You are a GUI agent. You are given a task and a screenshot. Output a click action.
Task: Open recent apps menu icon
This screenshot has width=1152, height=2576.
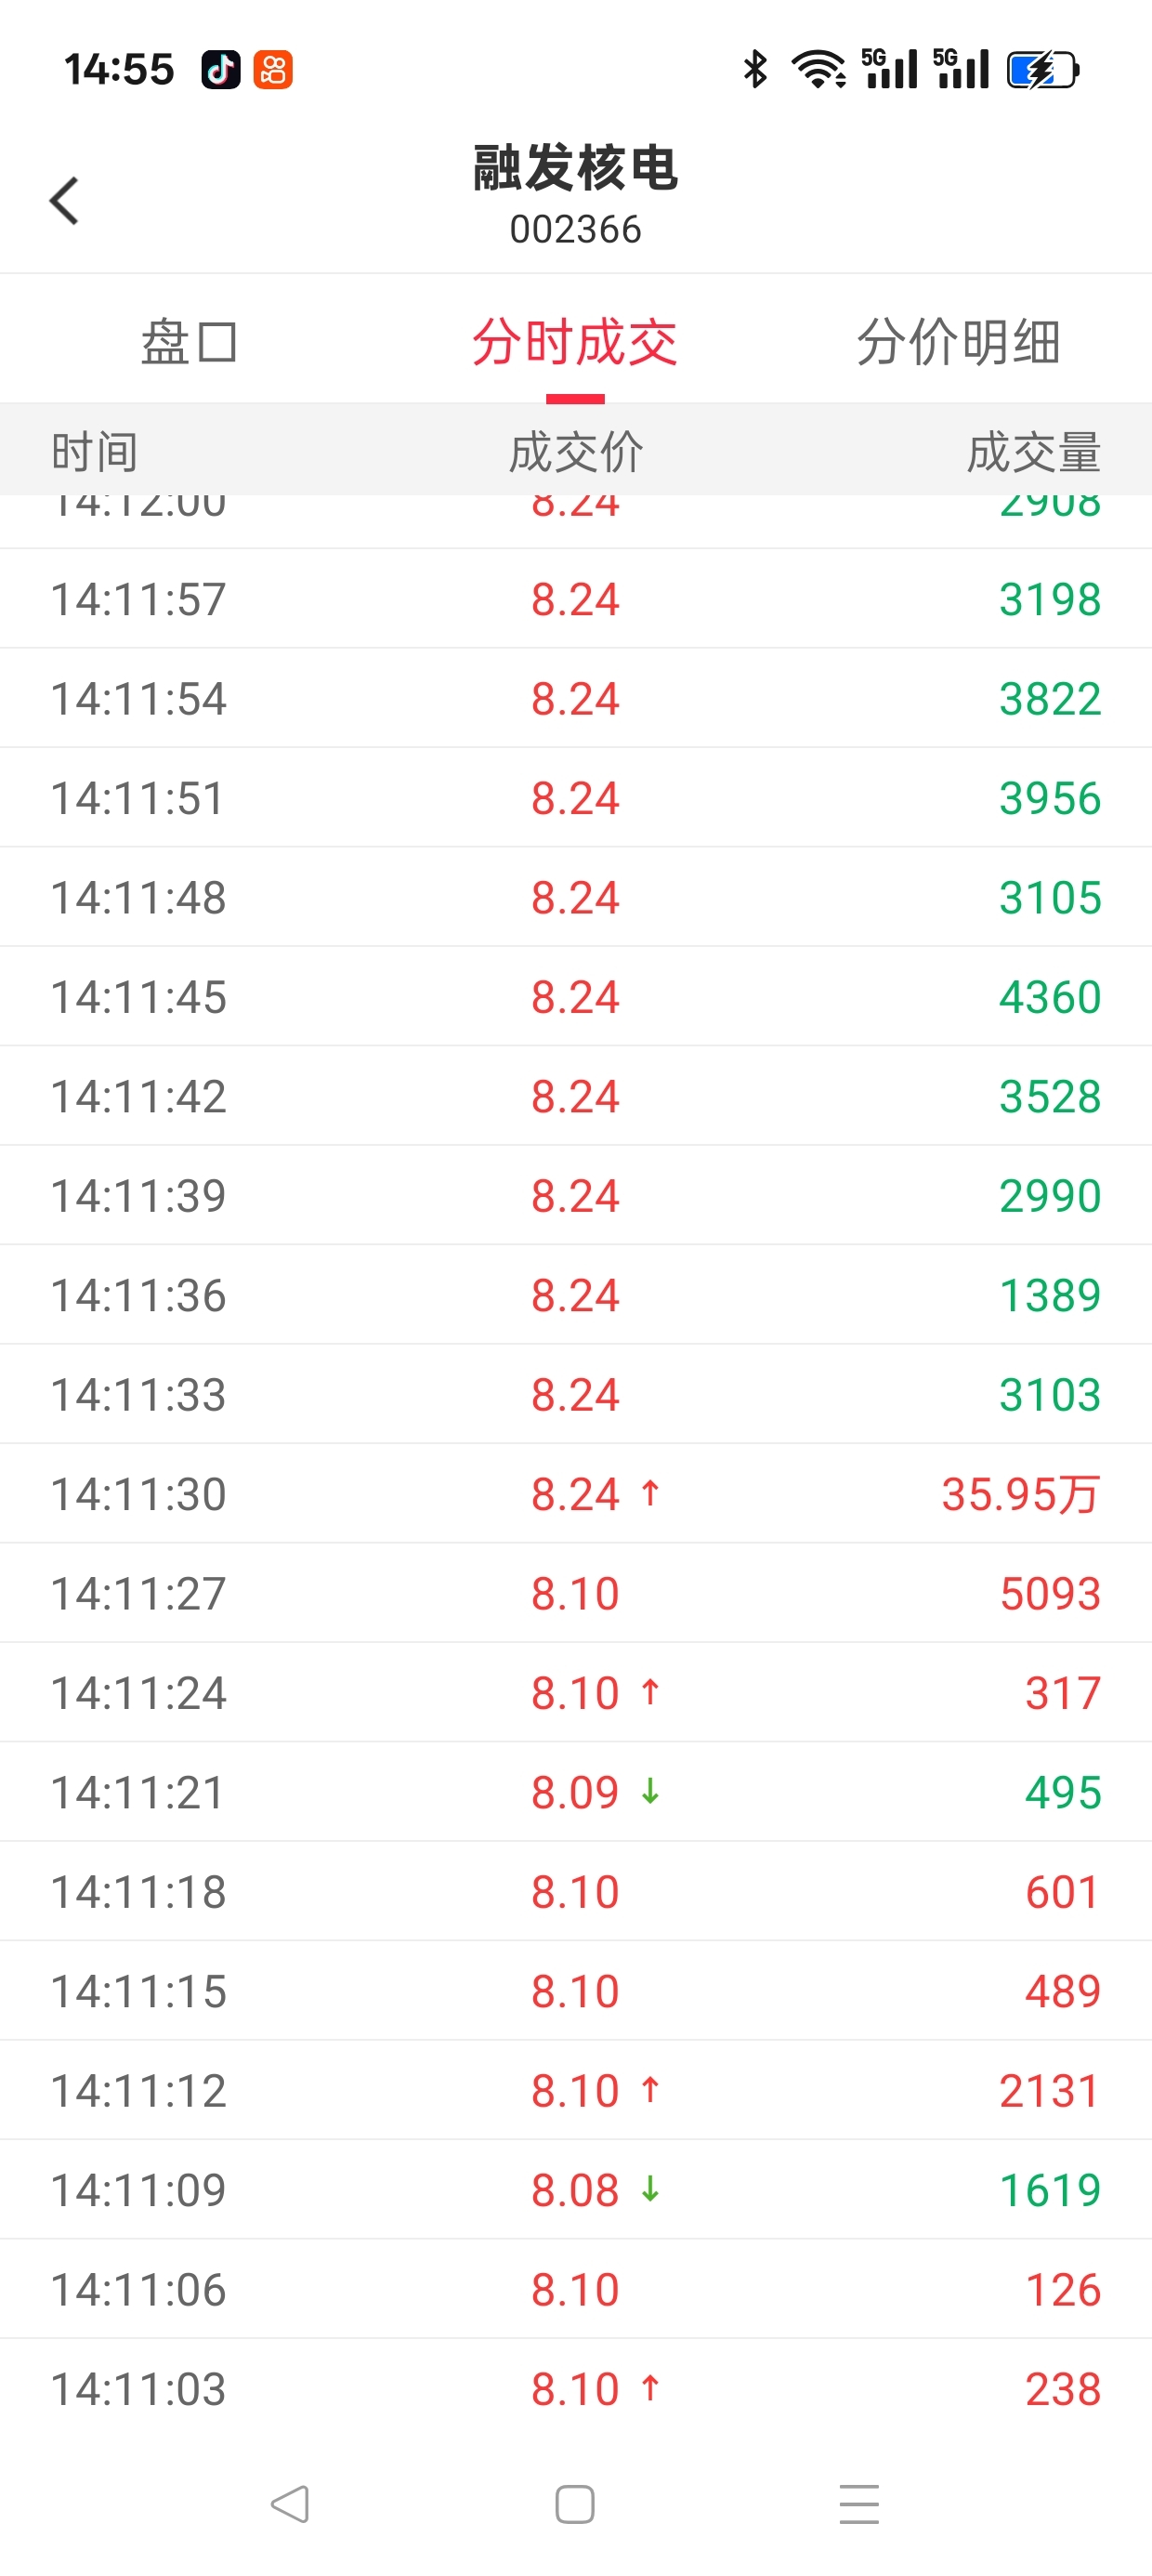click(860, 2504)
